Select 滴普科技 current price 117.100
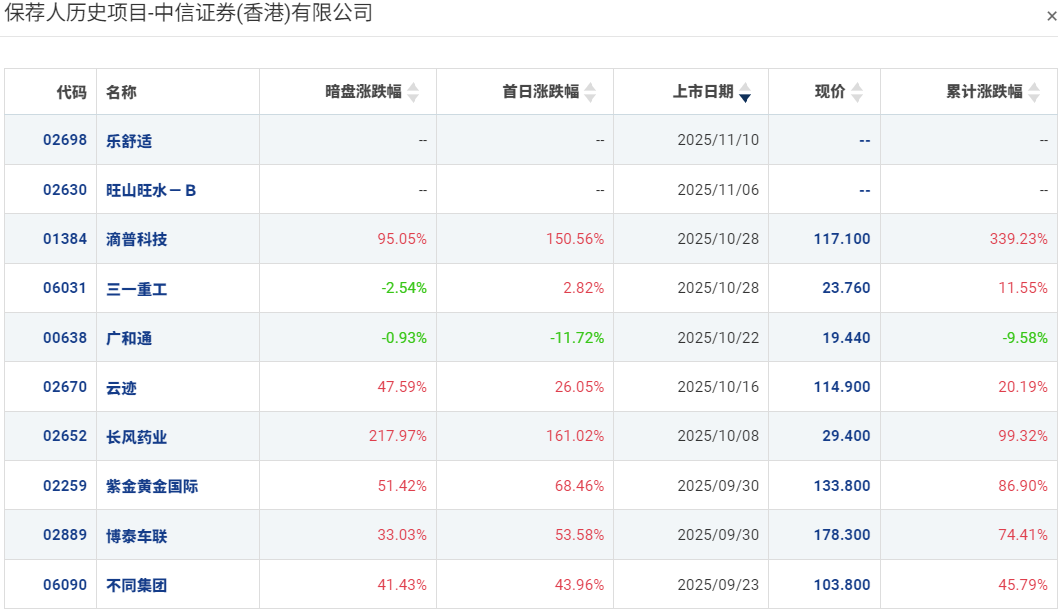Screen dimensions: 1058x609 click(842, 239)
